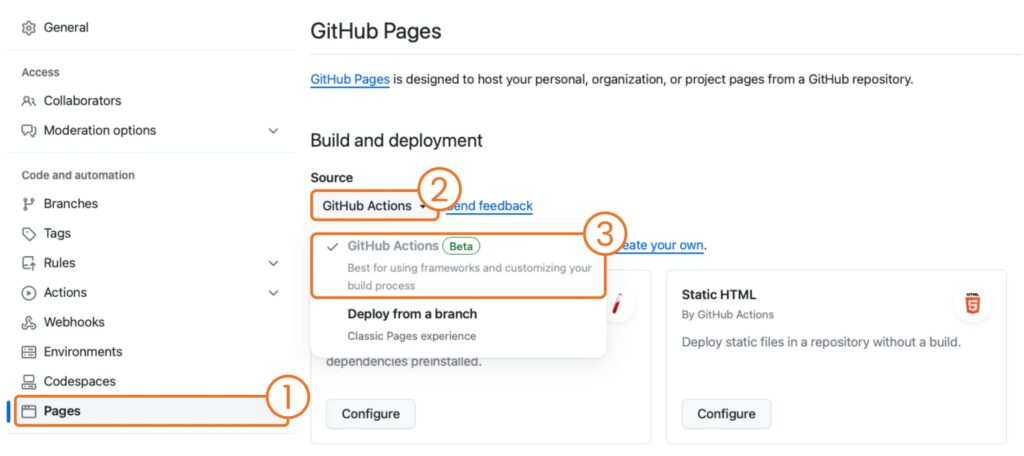Click the Pages browser icon
Screen dimensions: 1024x456
29,412
